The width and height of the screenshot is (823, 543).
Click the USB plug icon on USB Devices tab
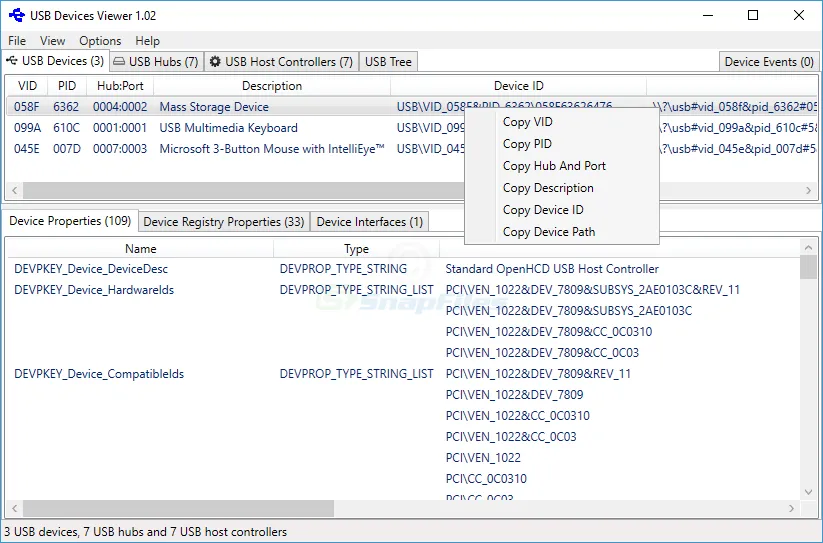(12, 61)
